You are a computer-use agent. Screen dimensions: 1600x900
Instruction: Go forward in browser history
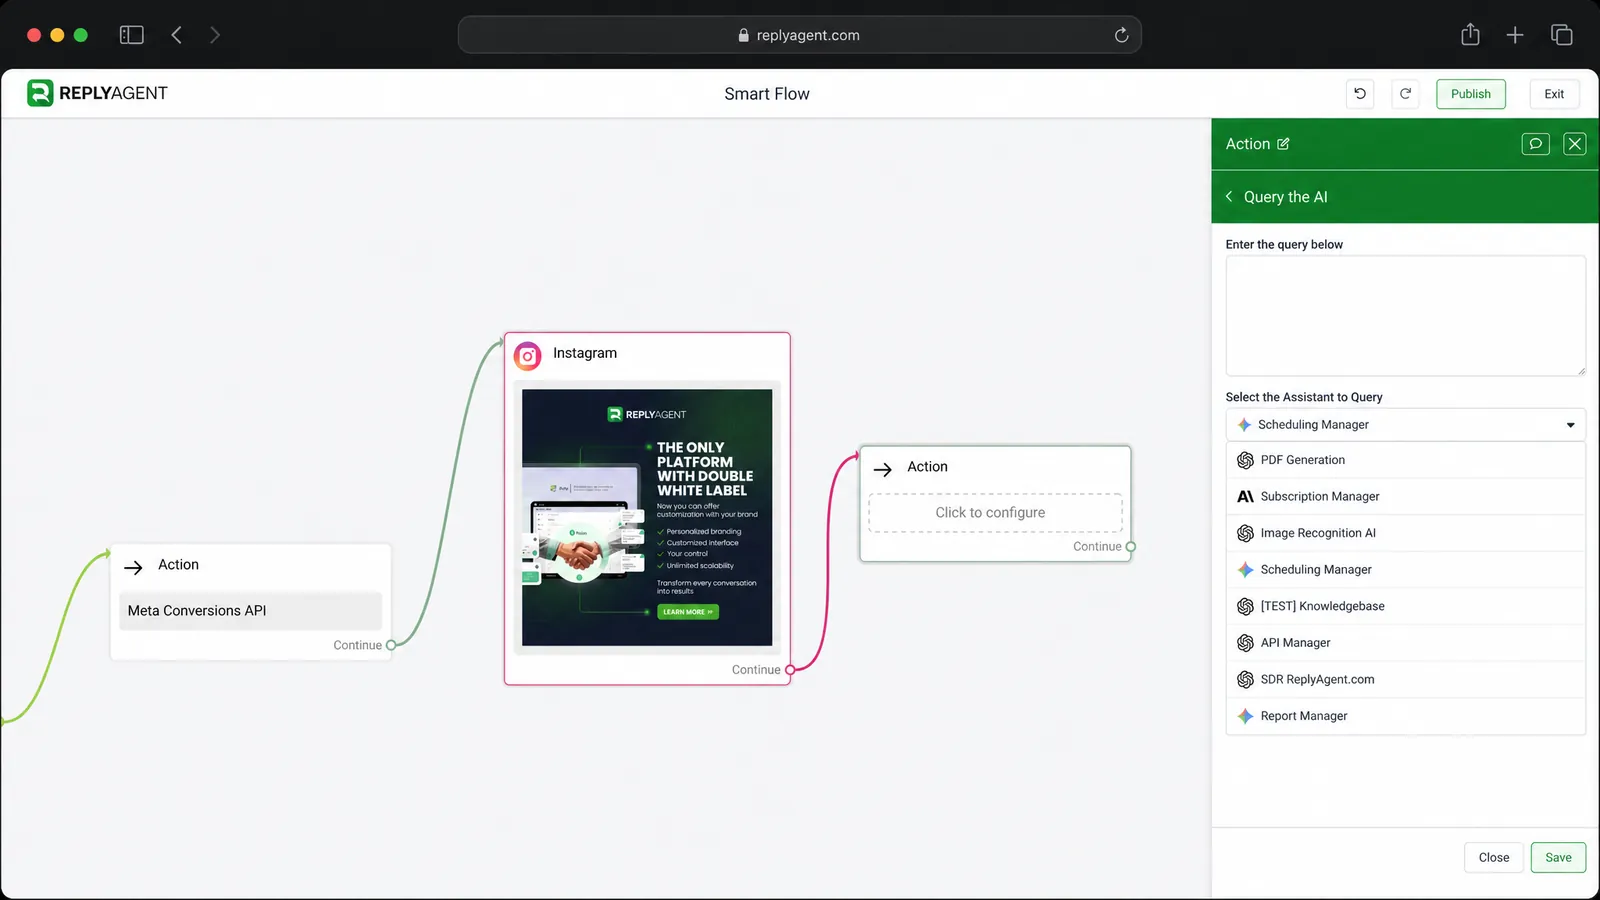pos(215,35)
